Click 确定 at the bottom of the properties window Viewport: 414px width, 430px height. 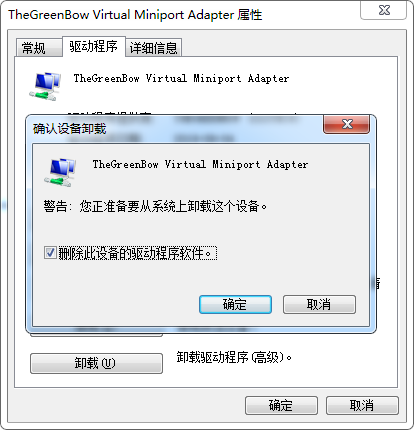[281, 405]
